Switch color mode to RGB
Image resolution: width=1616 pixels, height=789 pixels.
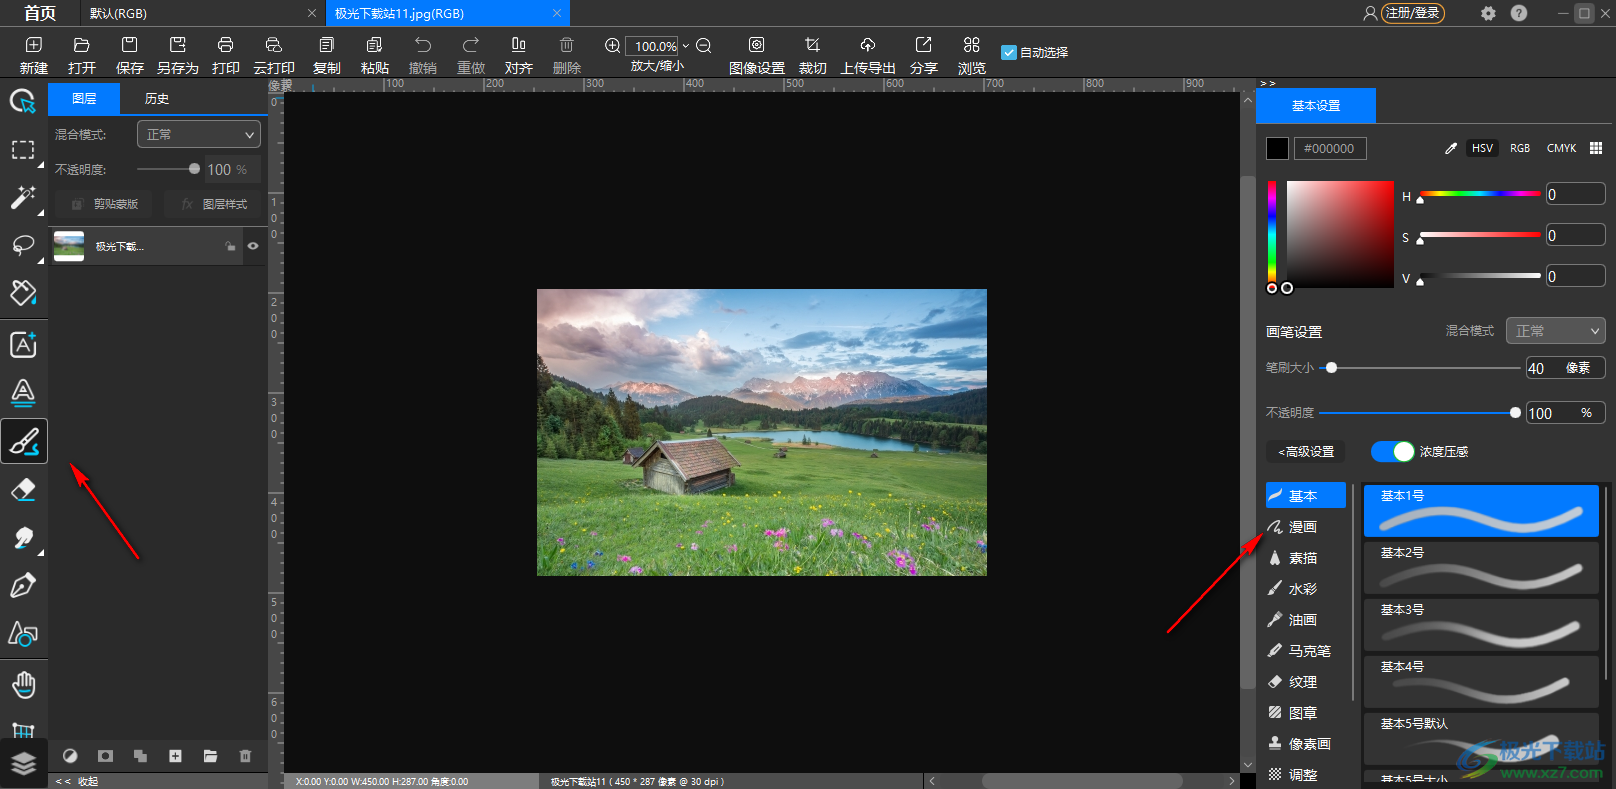click(1520, 148)
